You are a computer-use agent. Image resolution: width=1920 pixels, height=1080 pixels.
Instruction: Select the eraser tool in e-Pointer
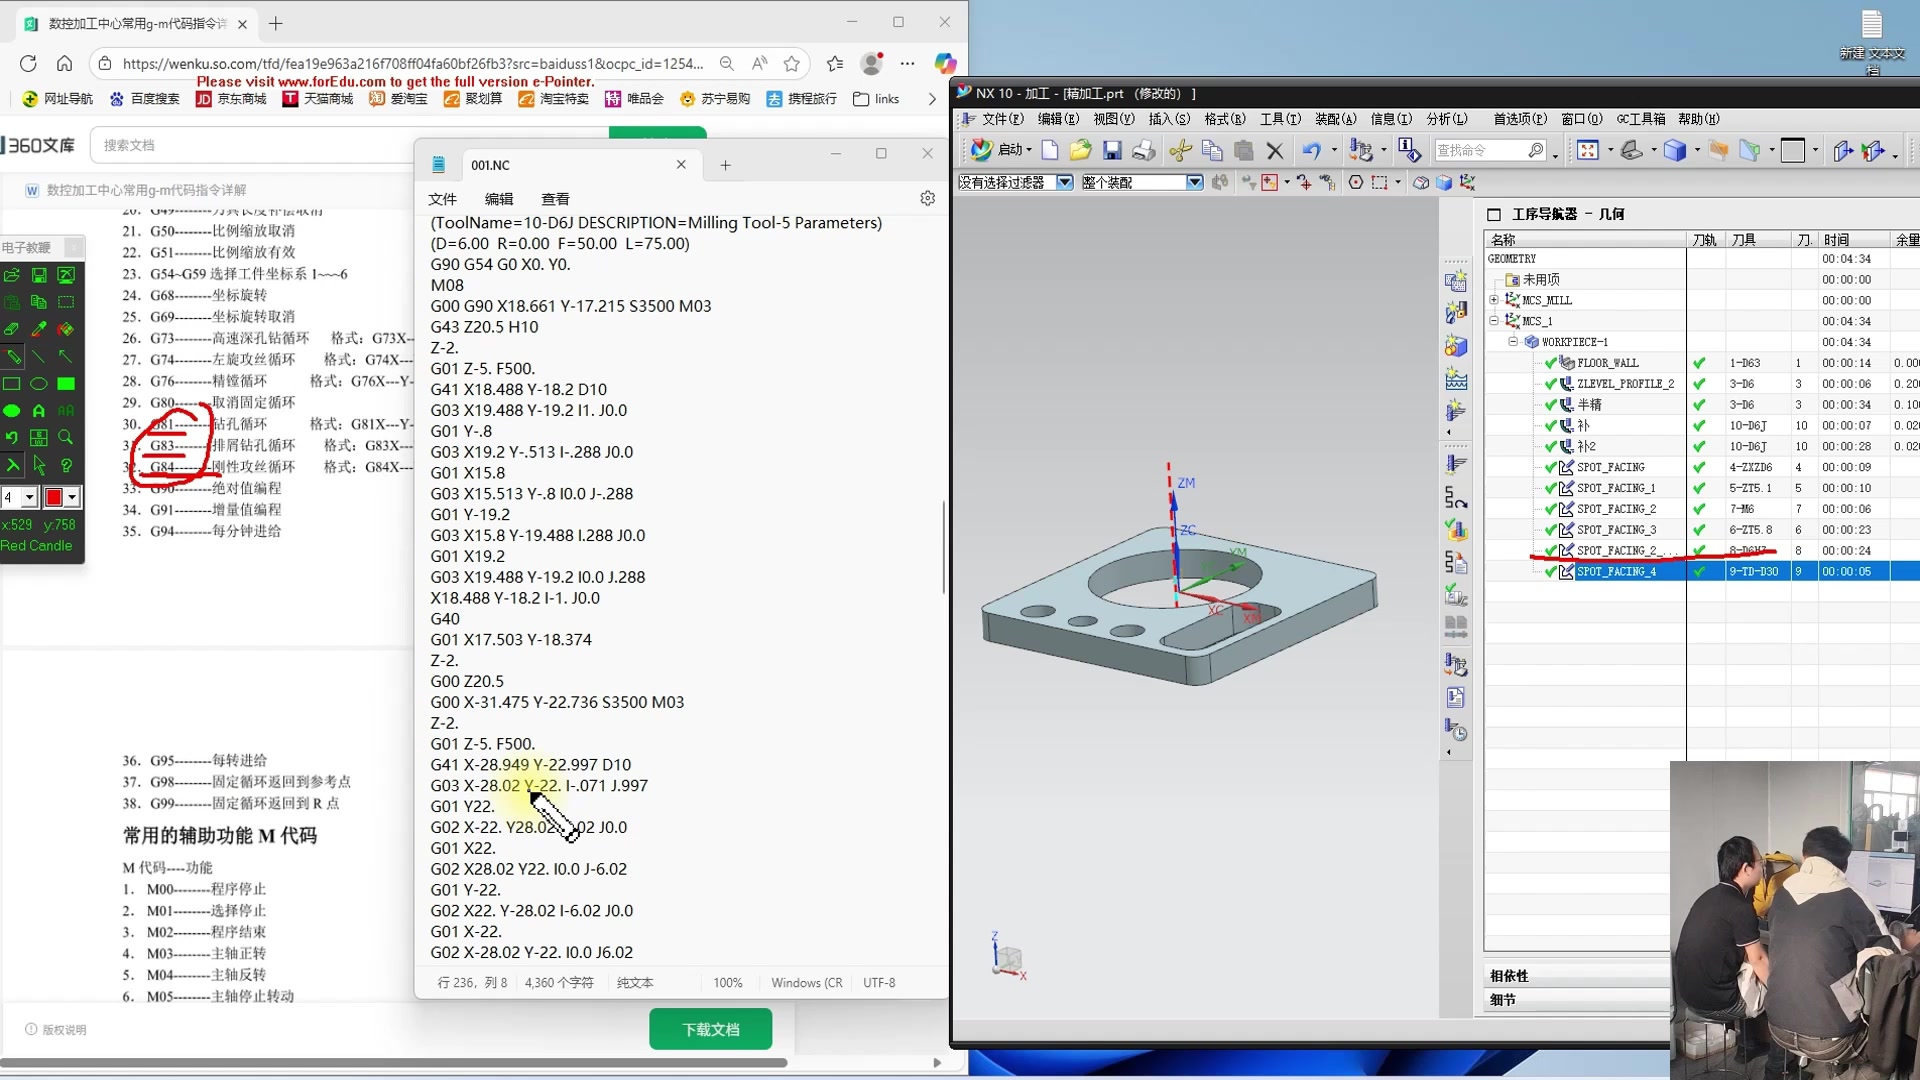pos(12,329)
